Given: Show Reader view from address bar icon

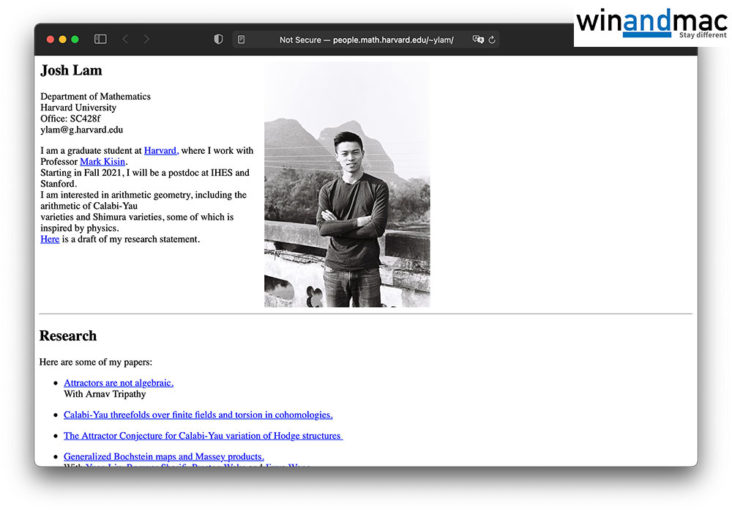Looking at the screenshot, I should (241, 40).
